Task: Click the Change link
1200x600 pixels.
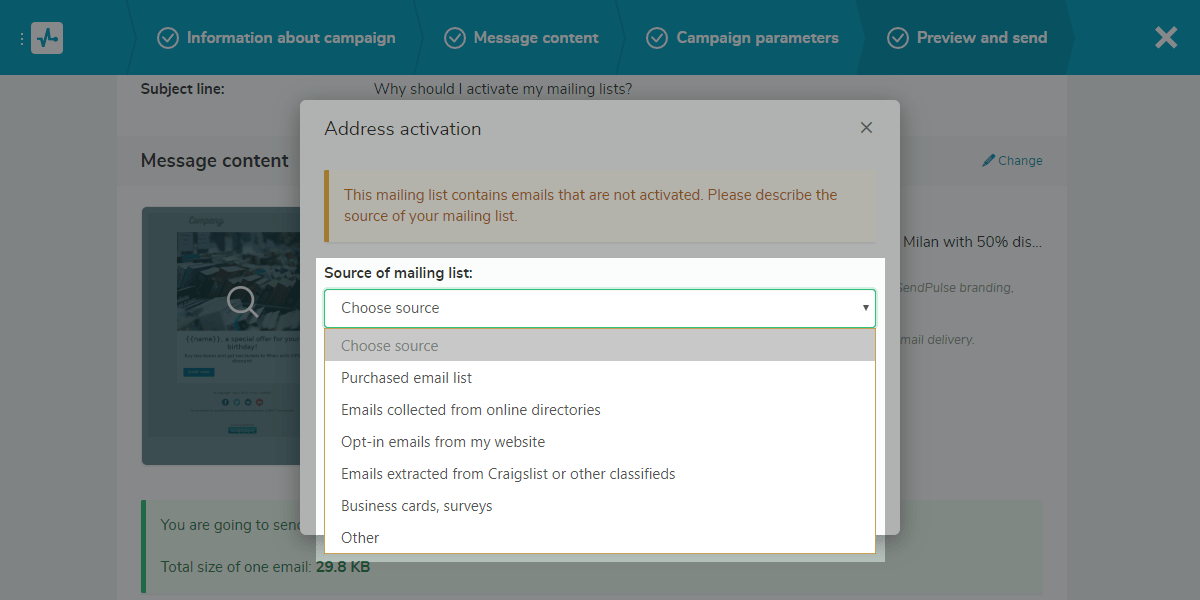Action: tap(1020, 160)
